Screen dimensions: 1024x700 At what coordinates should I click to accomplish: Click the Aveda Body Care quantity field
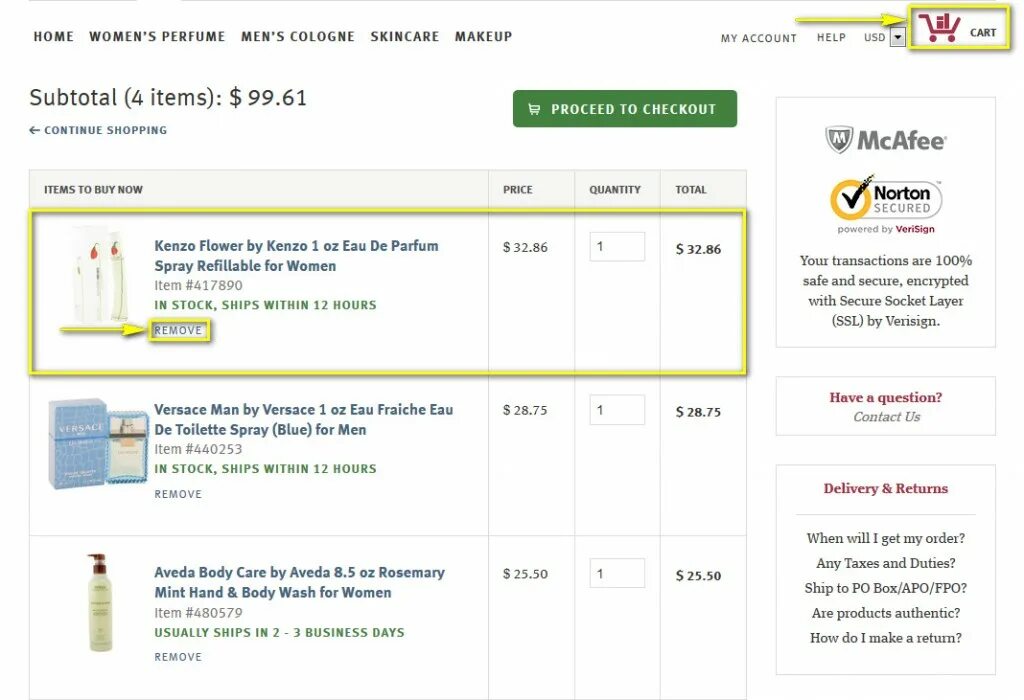tap(617, 573)
